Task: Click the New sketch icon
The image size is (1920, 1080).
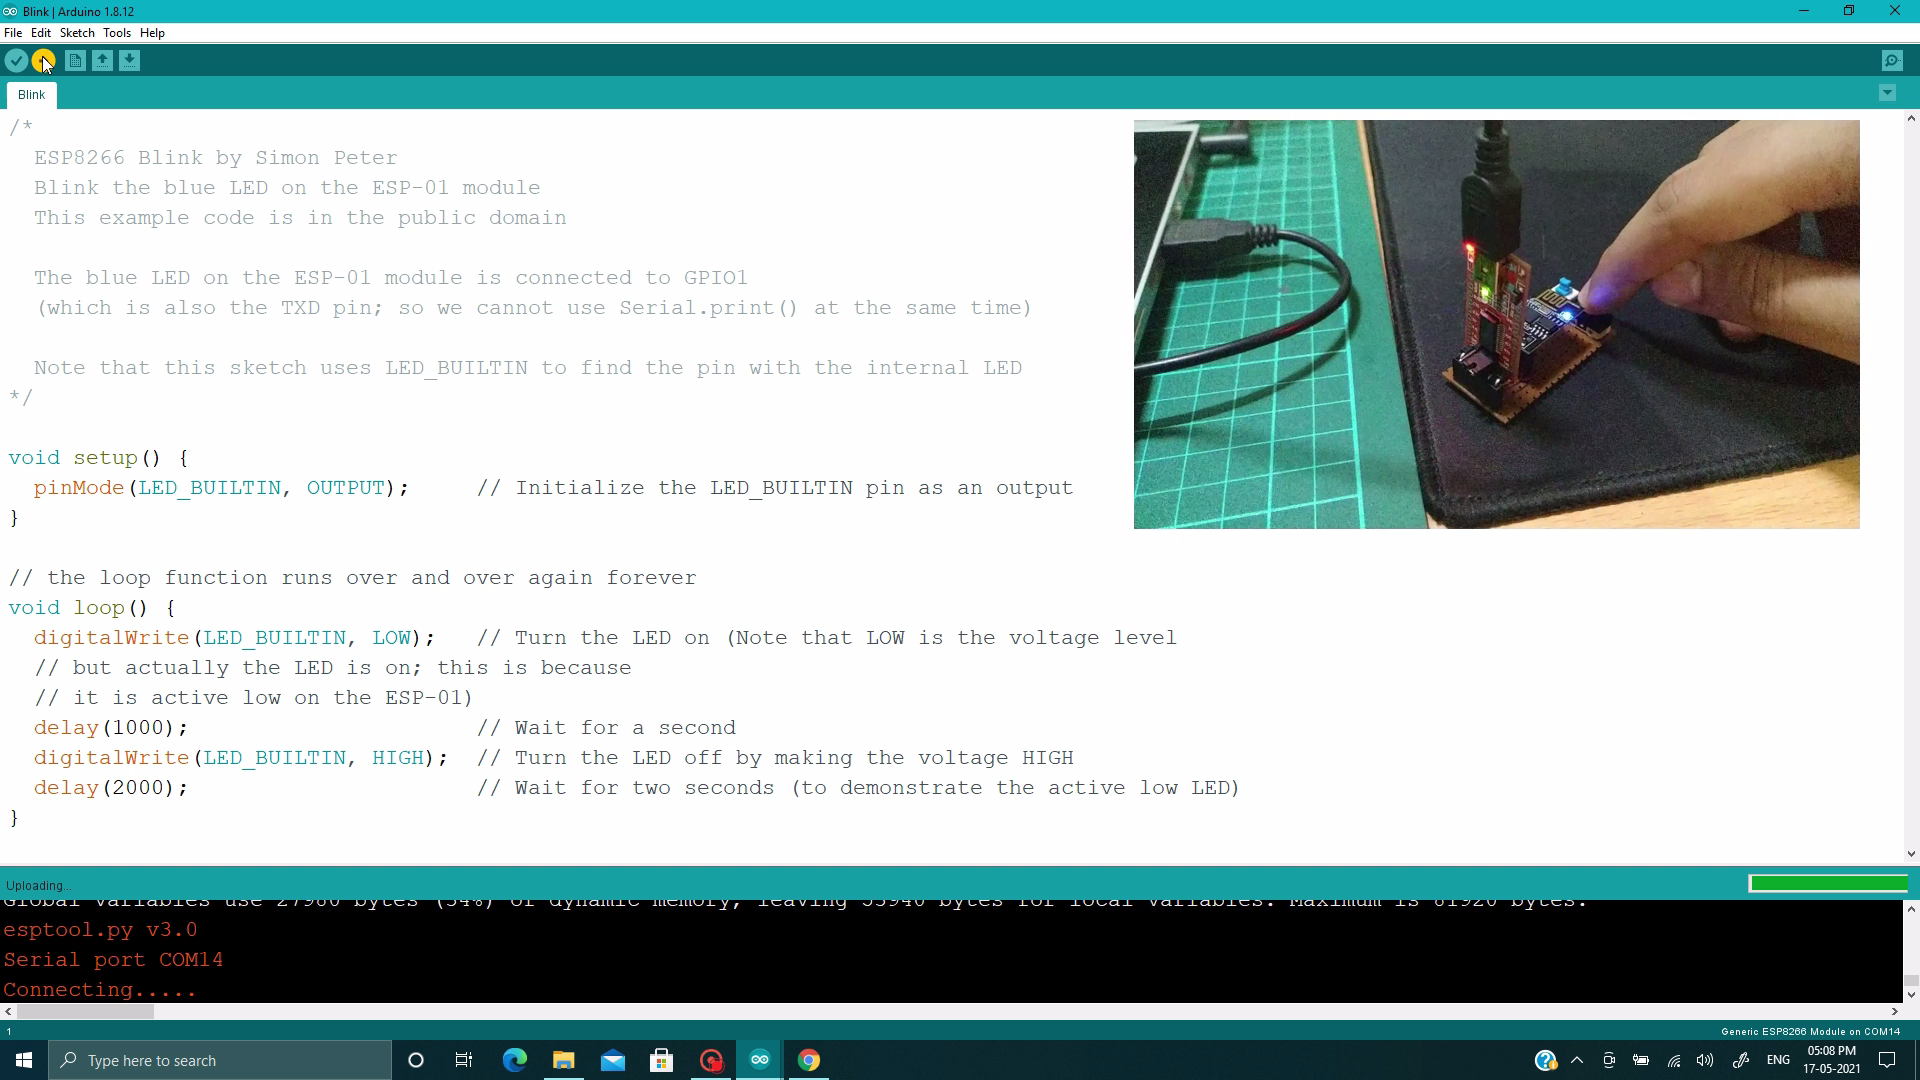Action: (75, 61)
